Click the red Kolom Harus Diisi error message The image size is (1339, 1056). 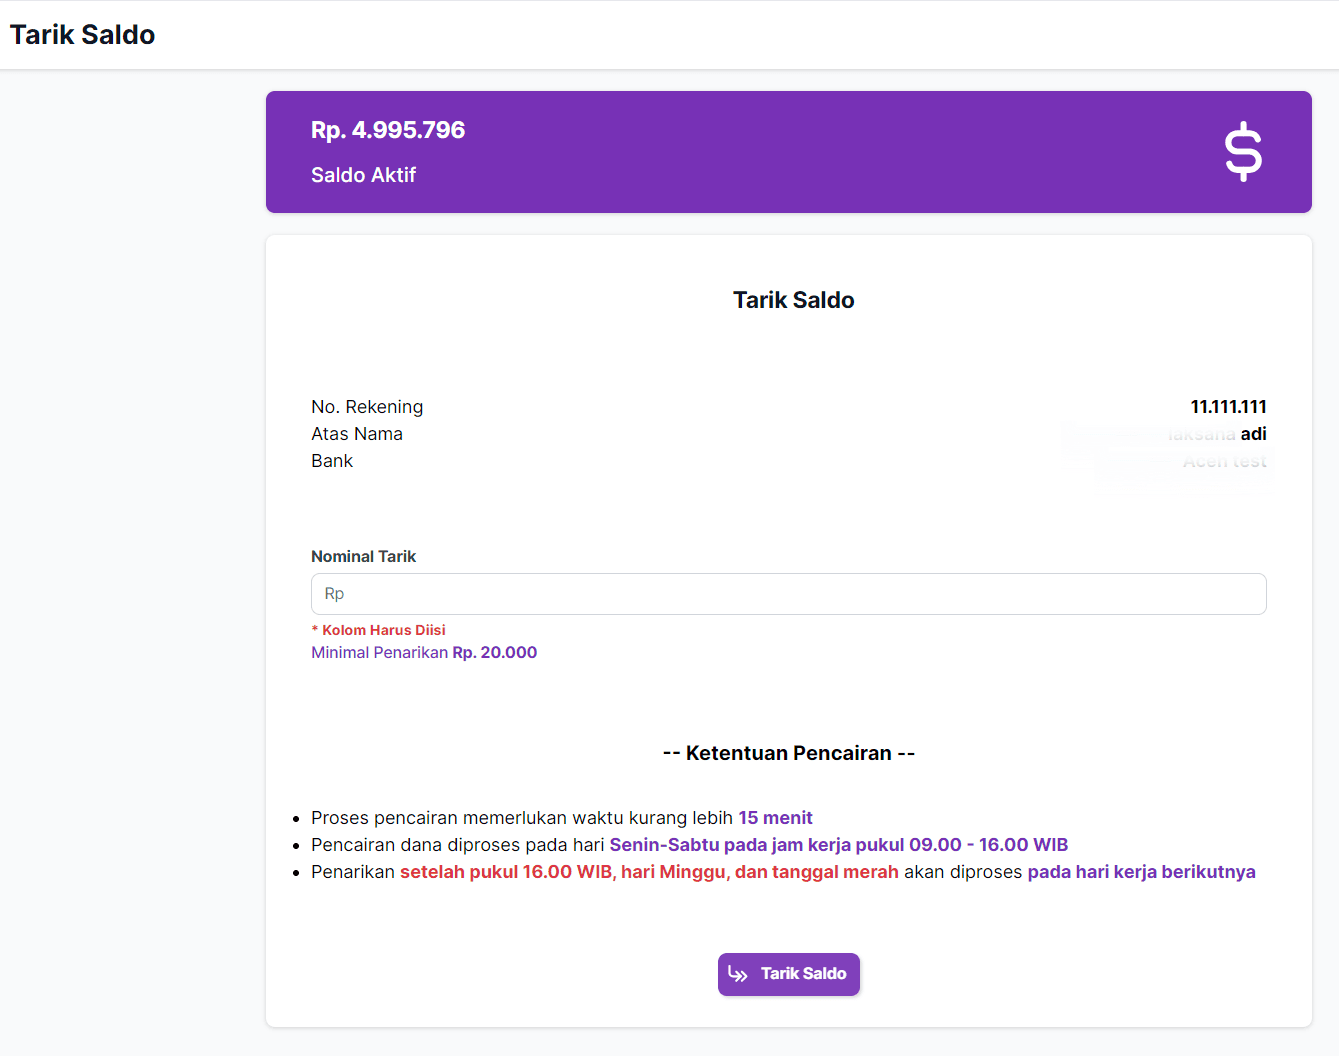pyautogui.click(x=379, y=630)
